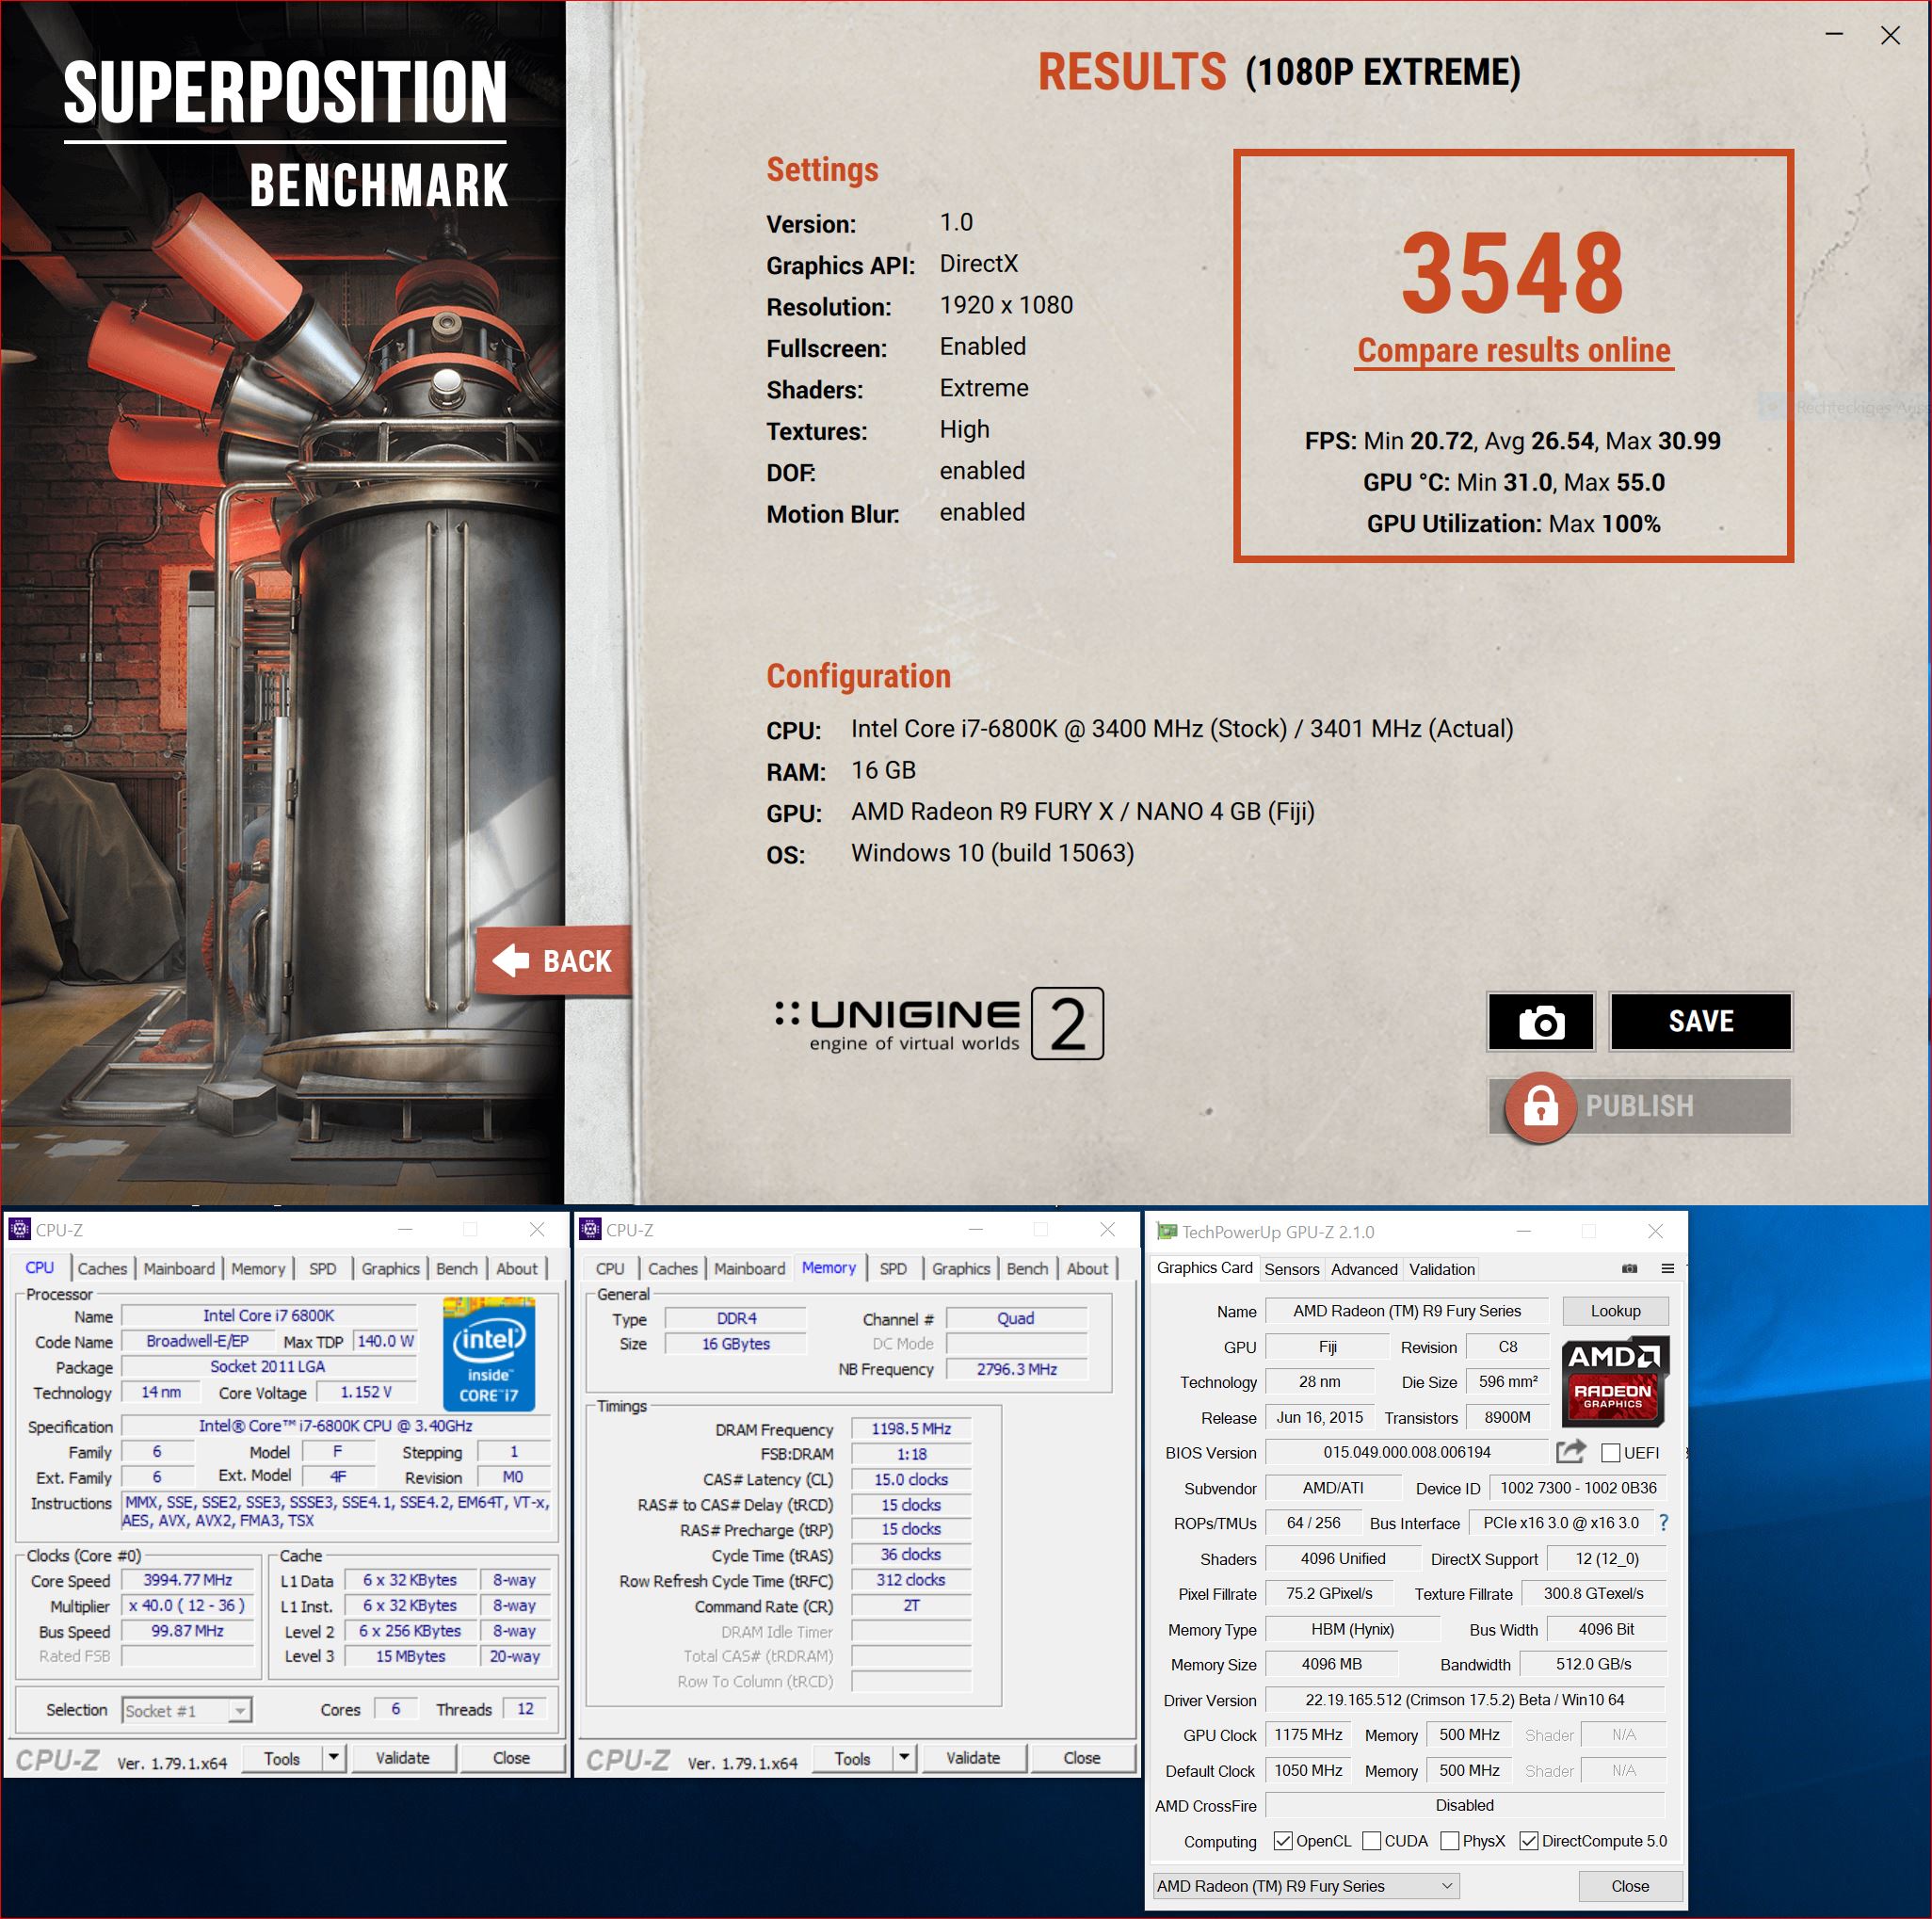Click the Unigine 2 engine logo
This screenshot has height=1919, width=1932.
939,1023
